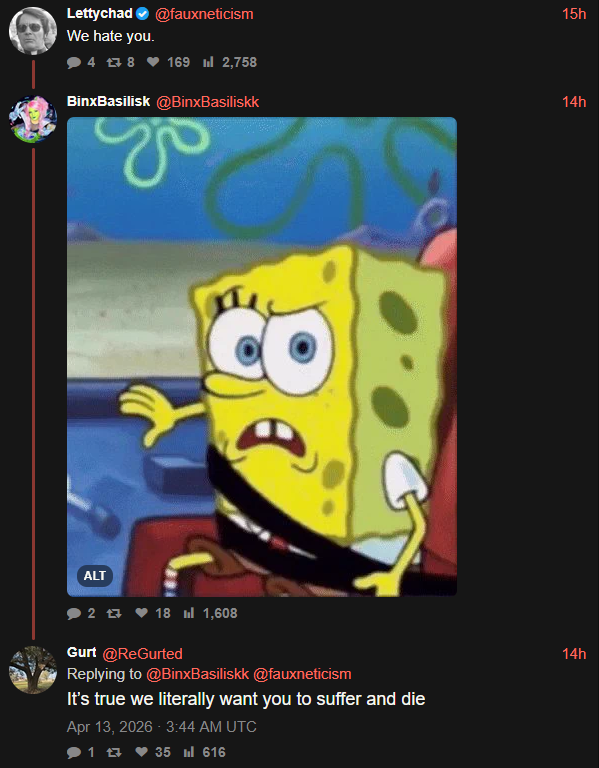Open Gurt's tree avatar

coord(33,670)
